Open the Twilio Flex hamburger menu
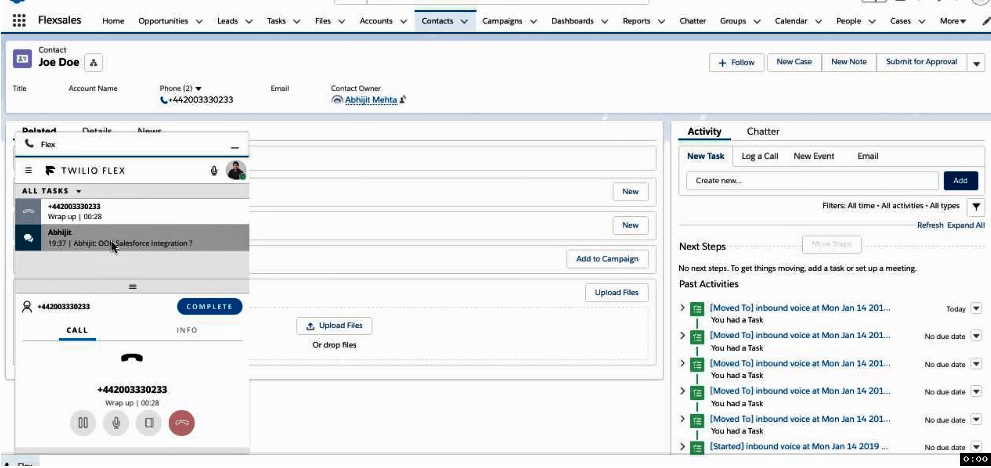The height and width of the screenshot is (468, 991). [x=29, y=171]
